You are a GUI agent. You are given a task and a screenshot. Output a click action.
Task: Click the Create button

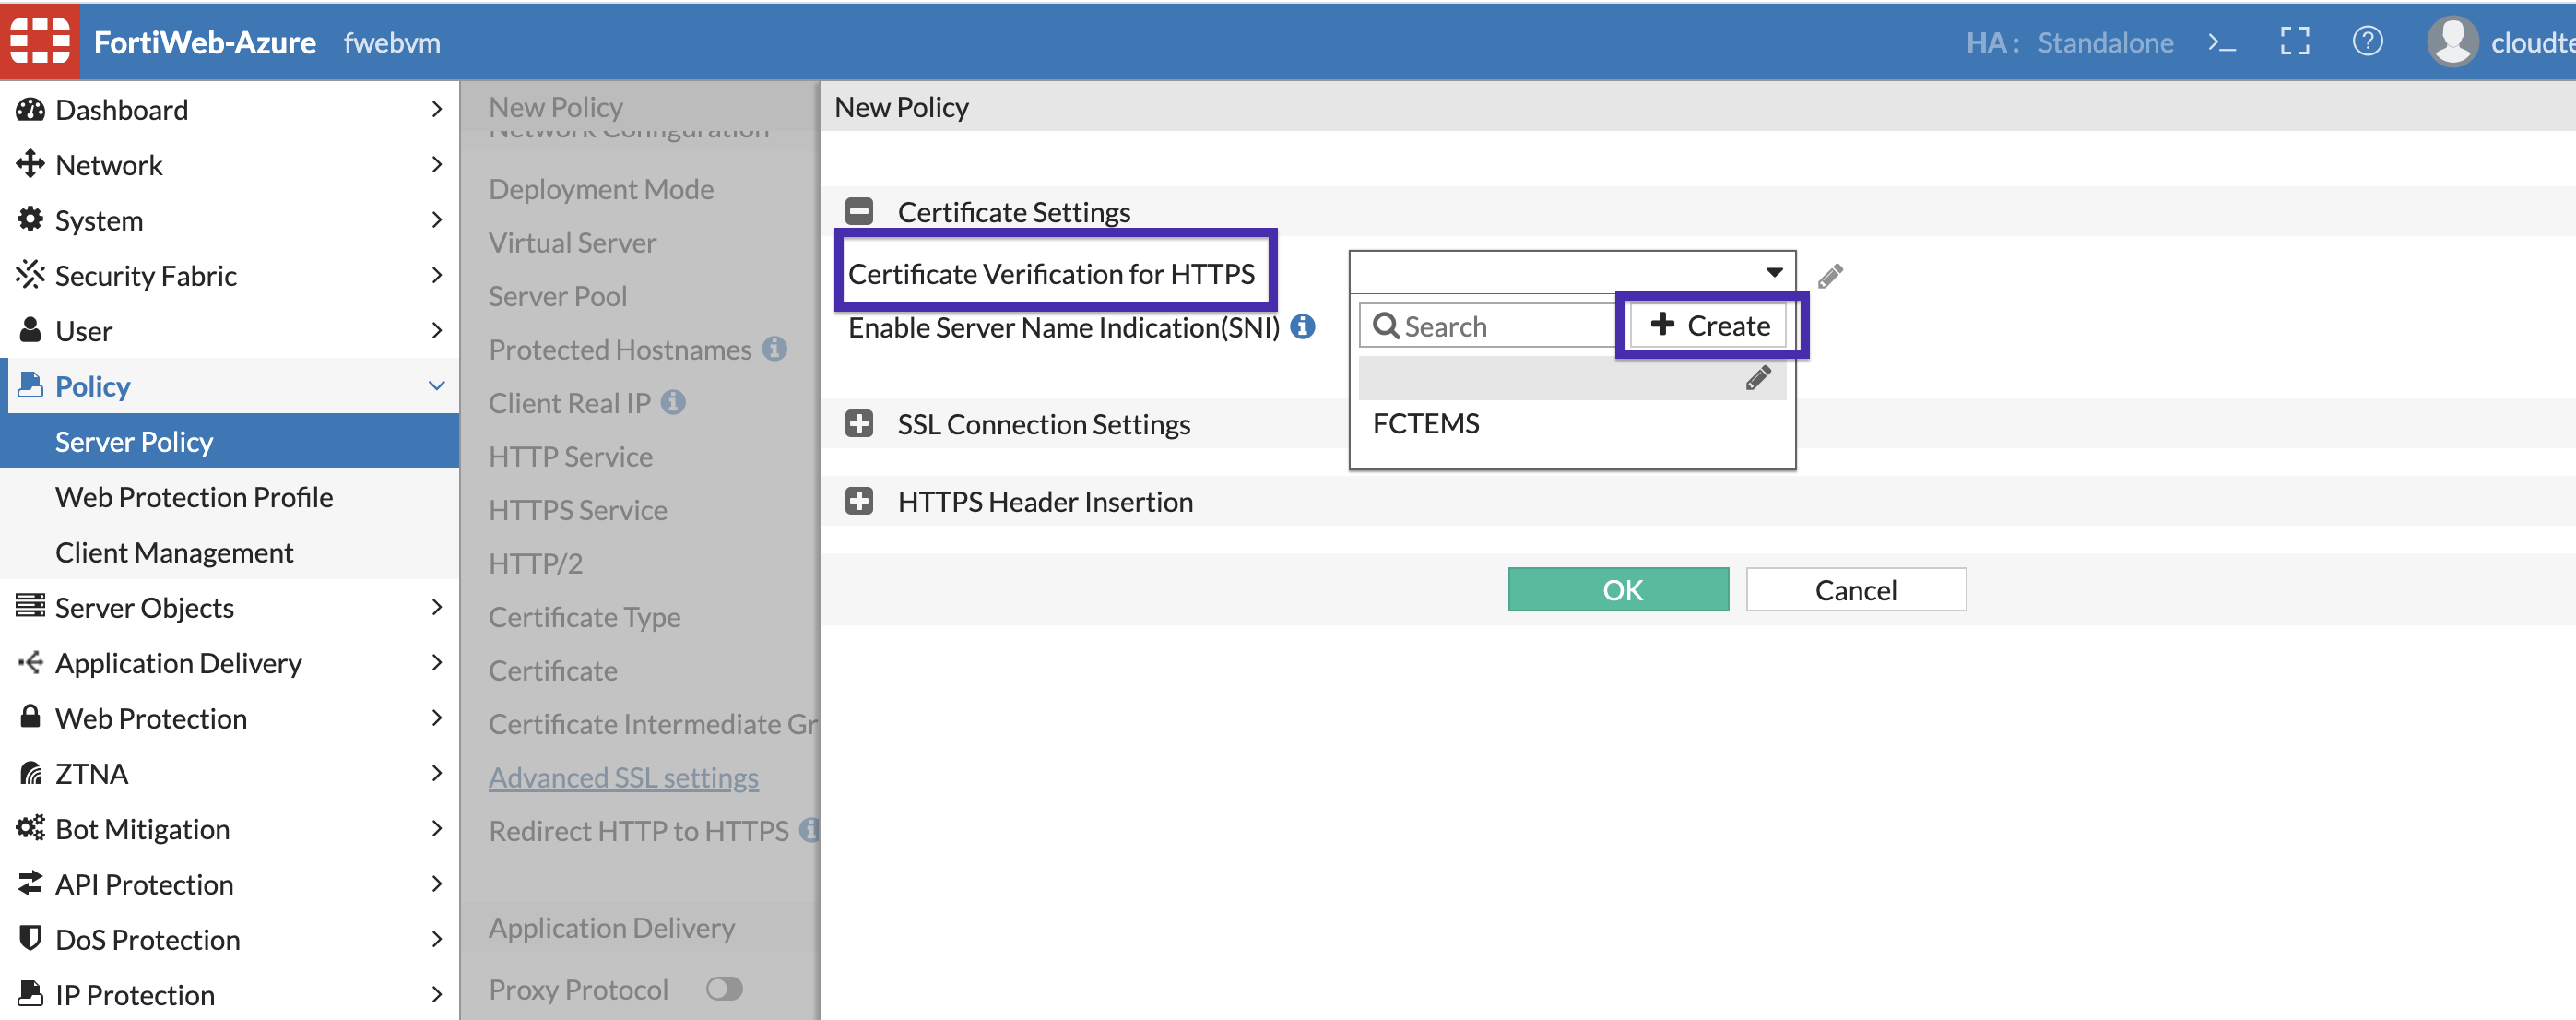coord(1709,325)
